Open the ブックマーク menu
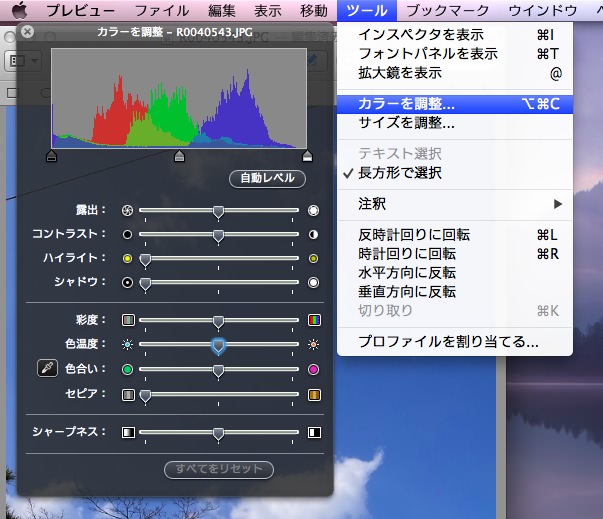This screenshot has width=603, height=519. point(447,10)
